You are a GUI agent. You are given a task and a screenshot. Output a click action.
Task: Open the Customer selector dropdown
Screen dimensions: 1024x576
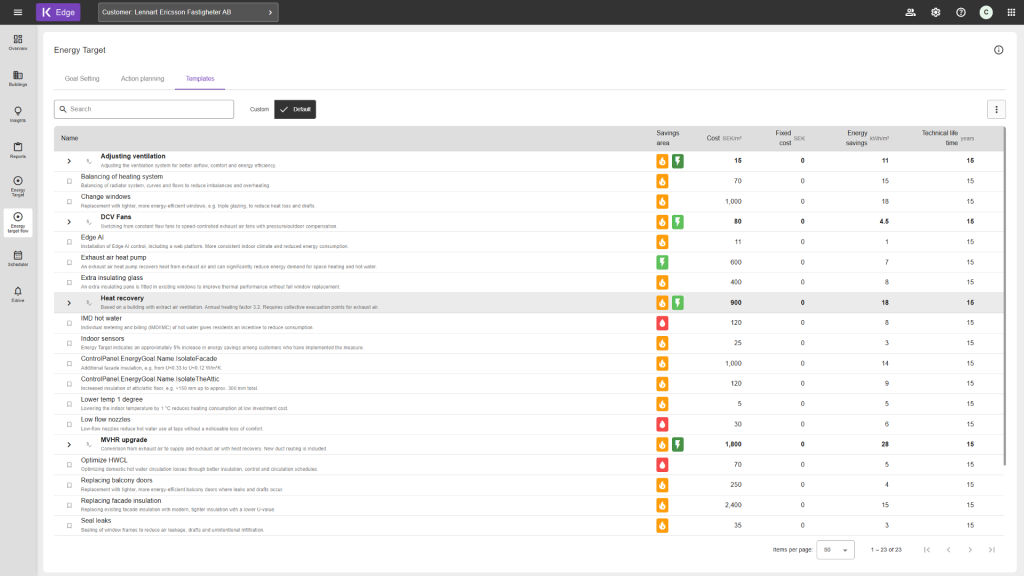[188, 12]
